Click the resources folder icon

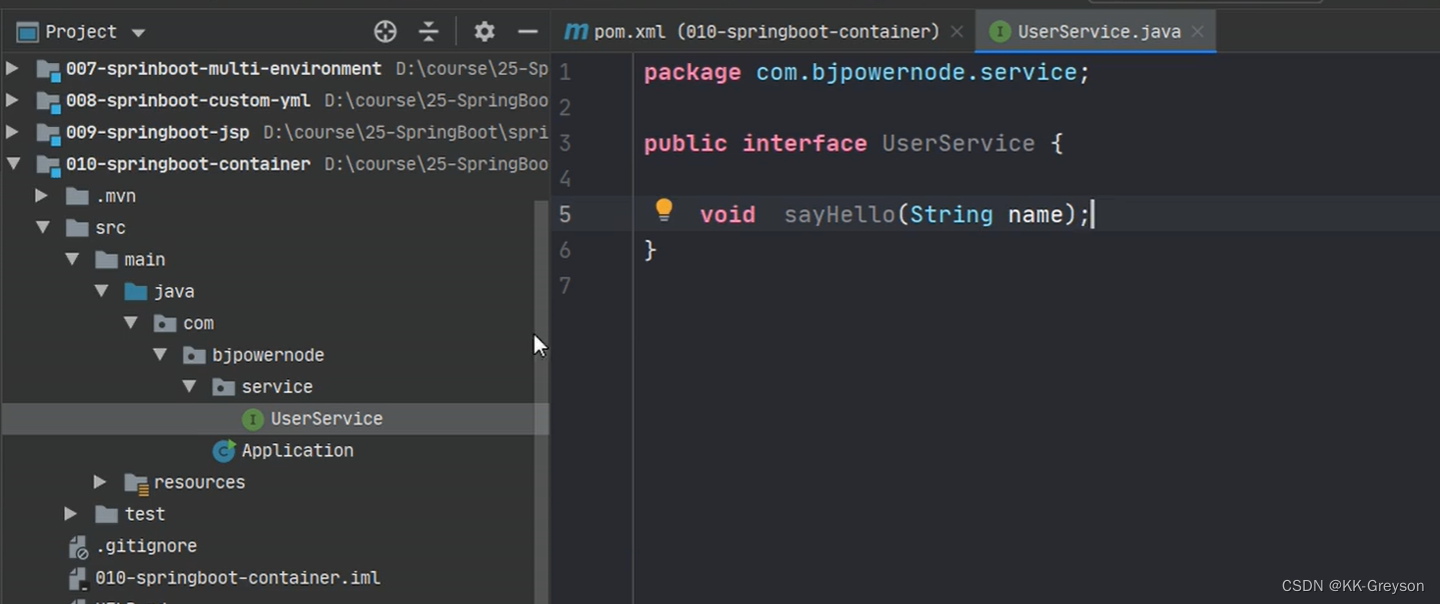136,483
